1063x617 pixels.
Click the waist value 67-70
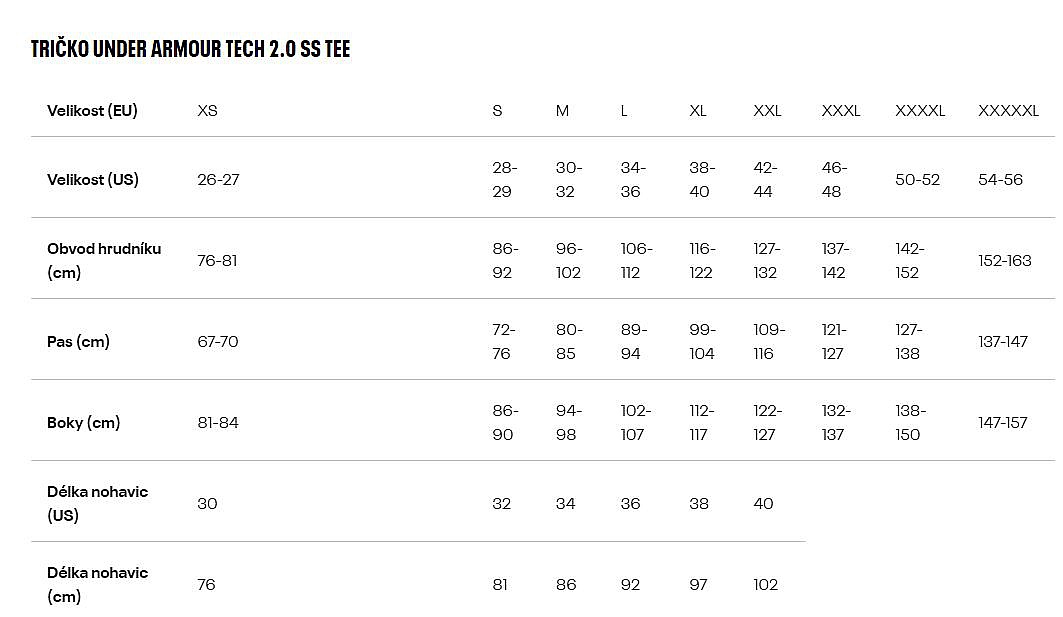[x=218, y=342]
